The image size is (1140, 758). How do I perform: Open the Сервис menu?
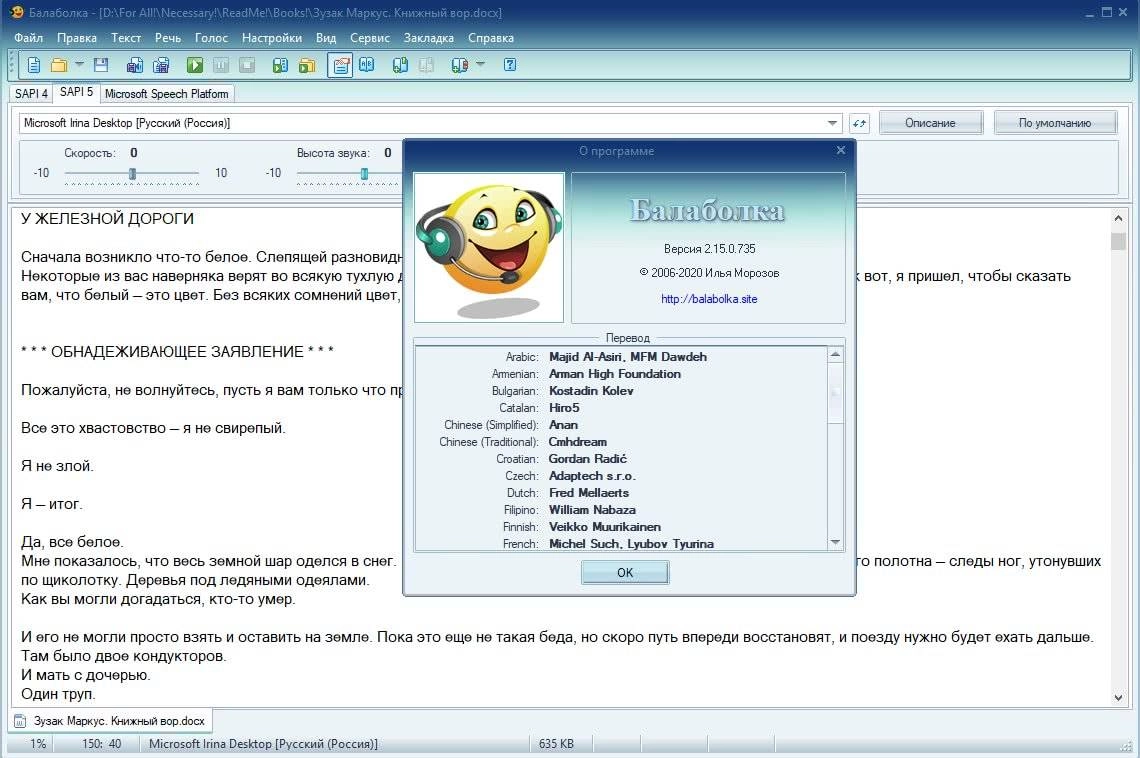(370, 38)
